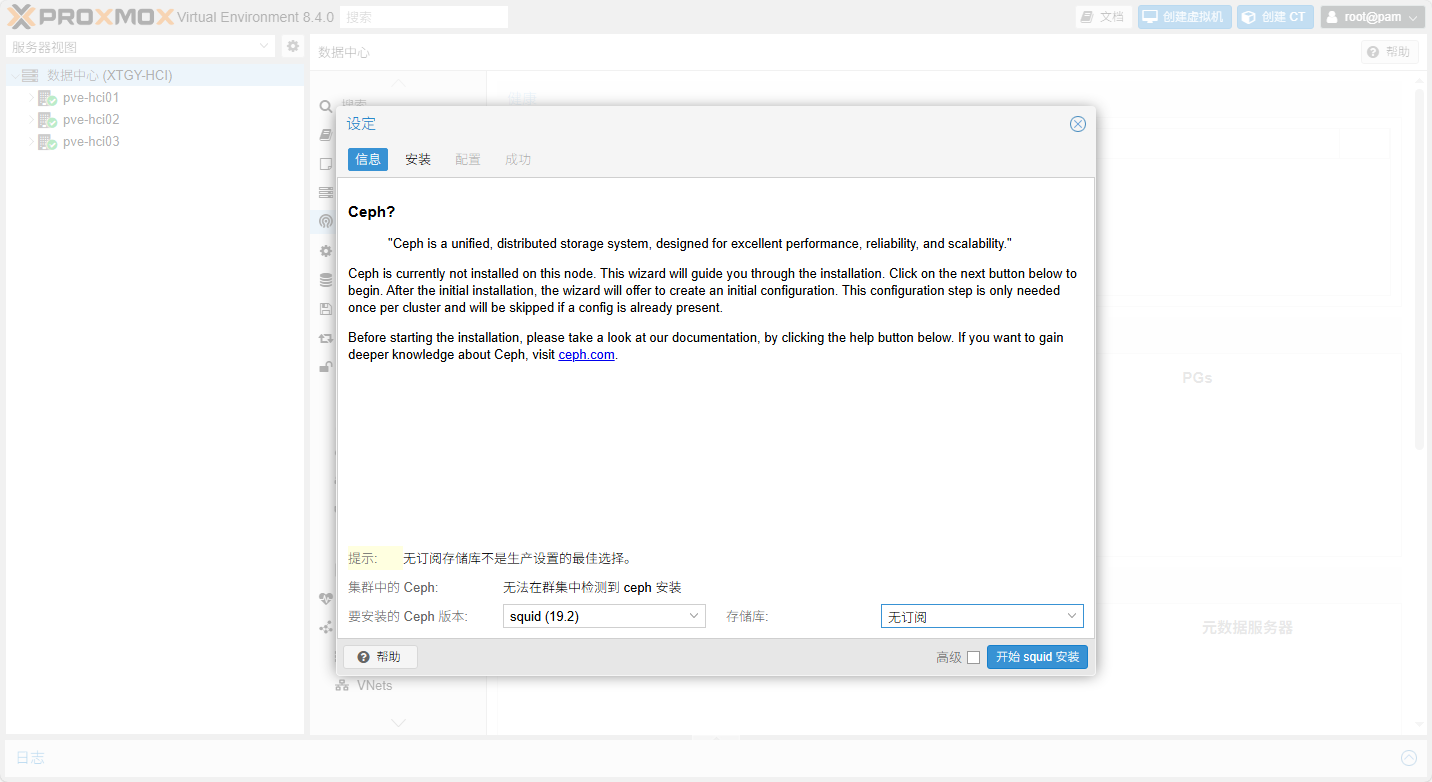Open the storage database icon in the datacenter menu
This screenshot has width=1432, height=782.
[x=326, y=280]
